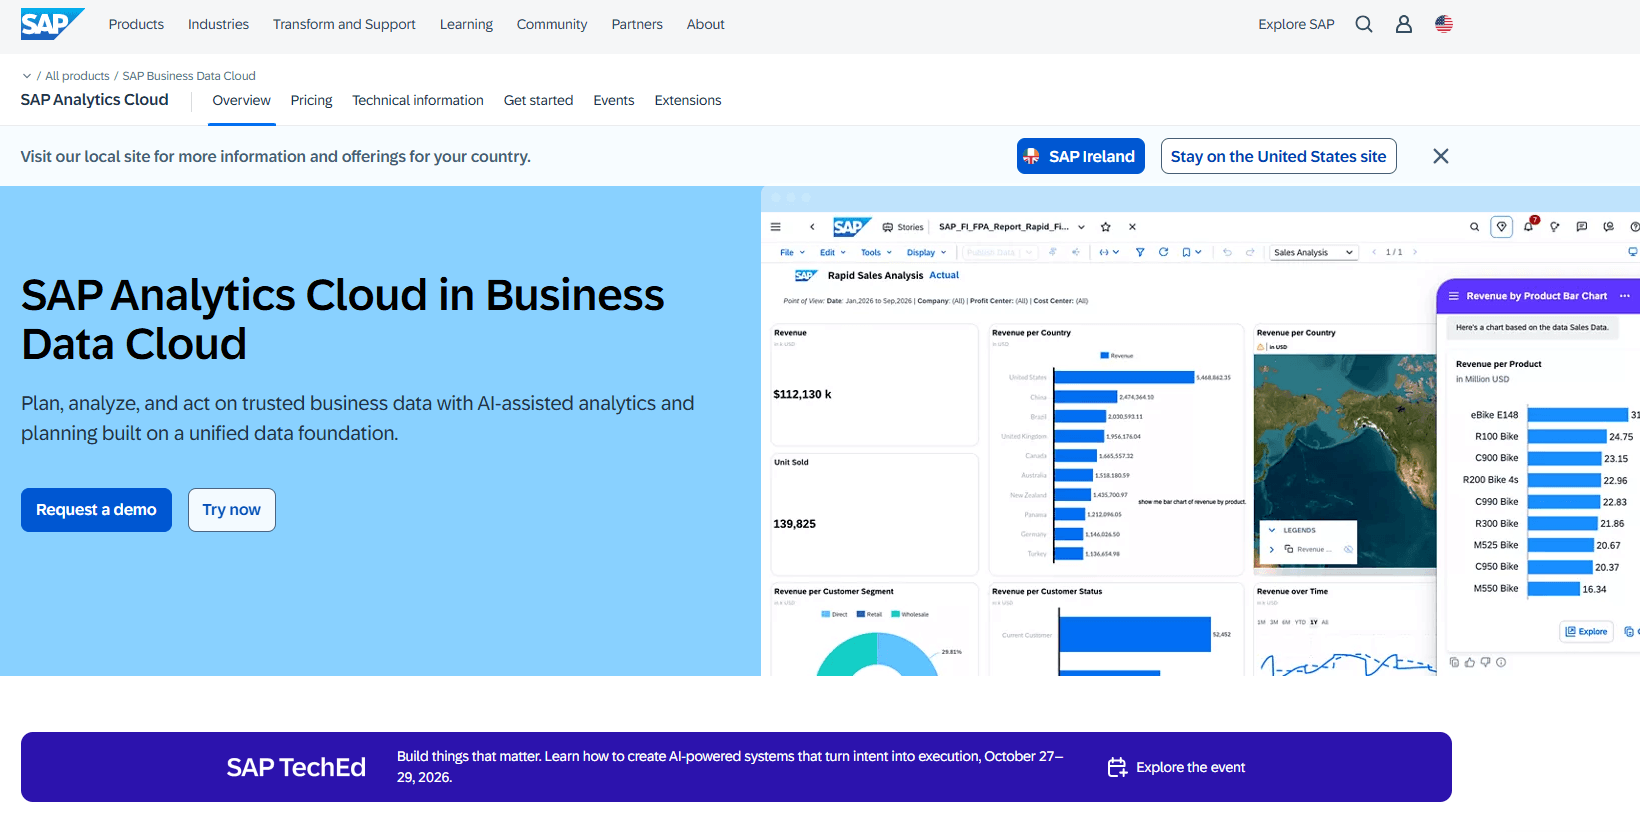Open the About menu

[x=705, y=24]
